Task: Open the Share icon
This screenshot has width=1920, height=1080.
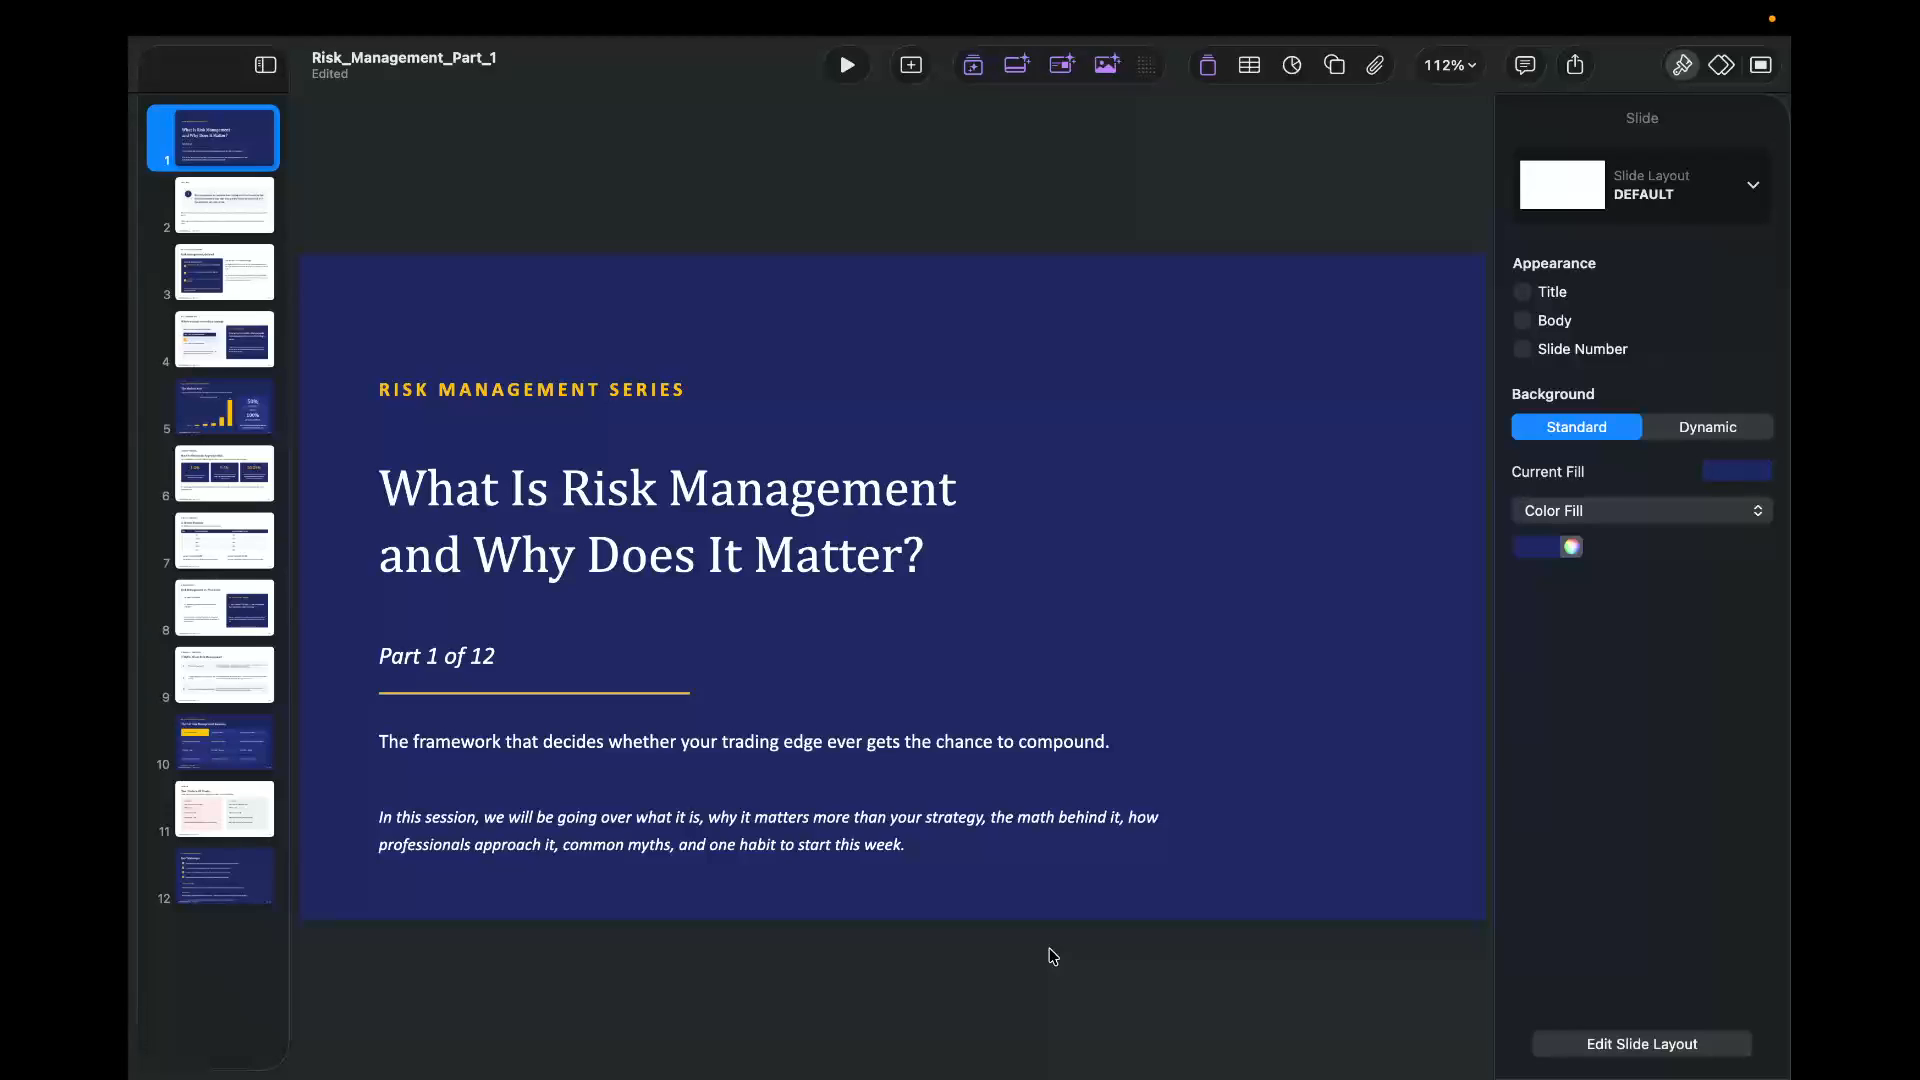Action: [1575, 65]
